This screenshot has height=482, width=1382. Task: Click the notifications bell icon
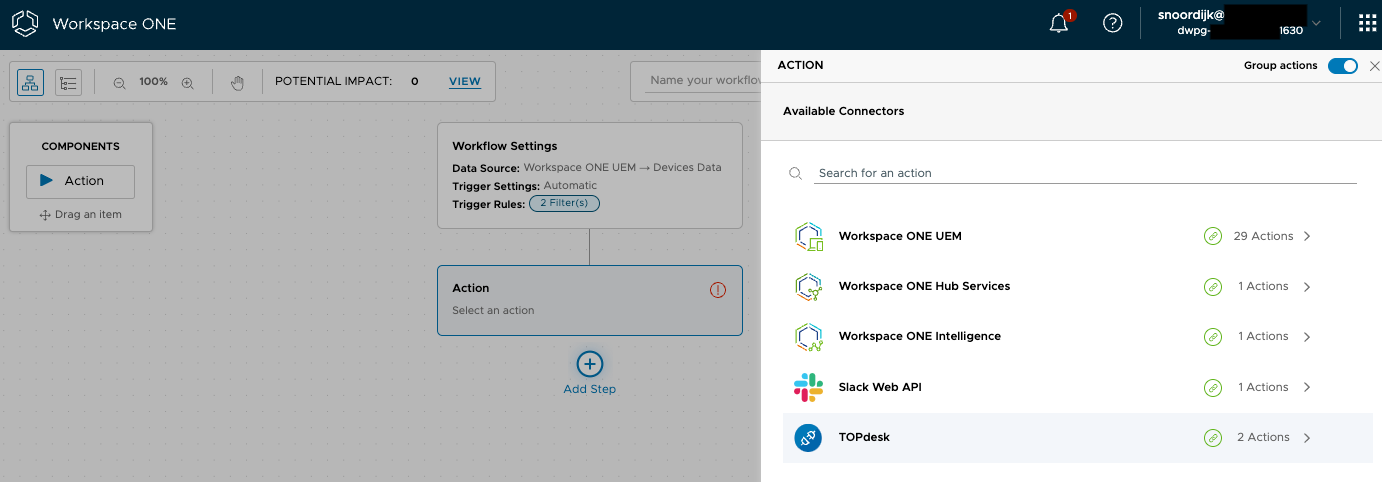pos(1059,24)
